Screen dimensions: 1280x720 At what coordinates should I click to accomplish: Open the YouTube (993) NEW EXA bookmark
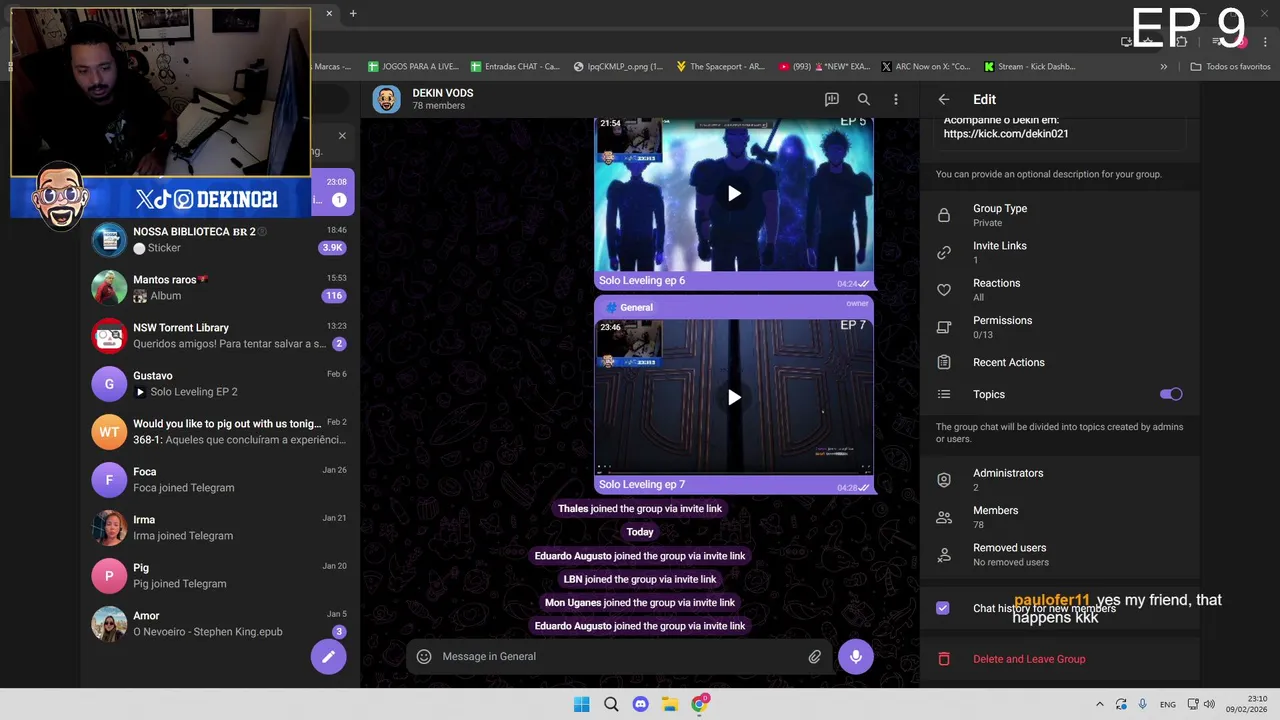click(x=823, y=67)
